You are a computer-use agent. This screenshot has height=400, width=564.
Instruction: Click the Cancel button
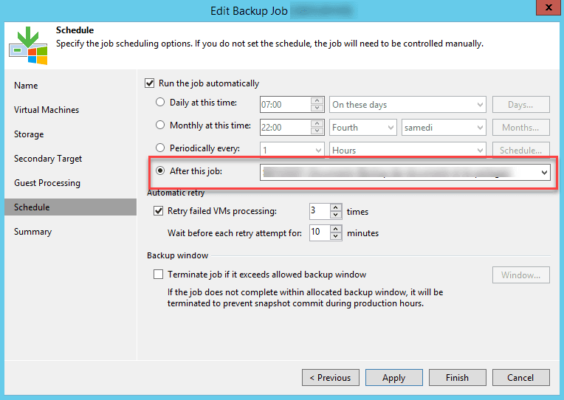[520, 378]
